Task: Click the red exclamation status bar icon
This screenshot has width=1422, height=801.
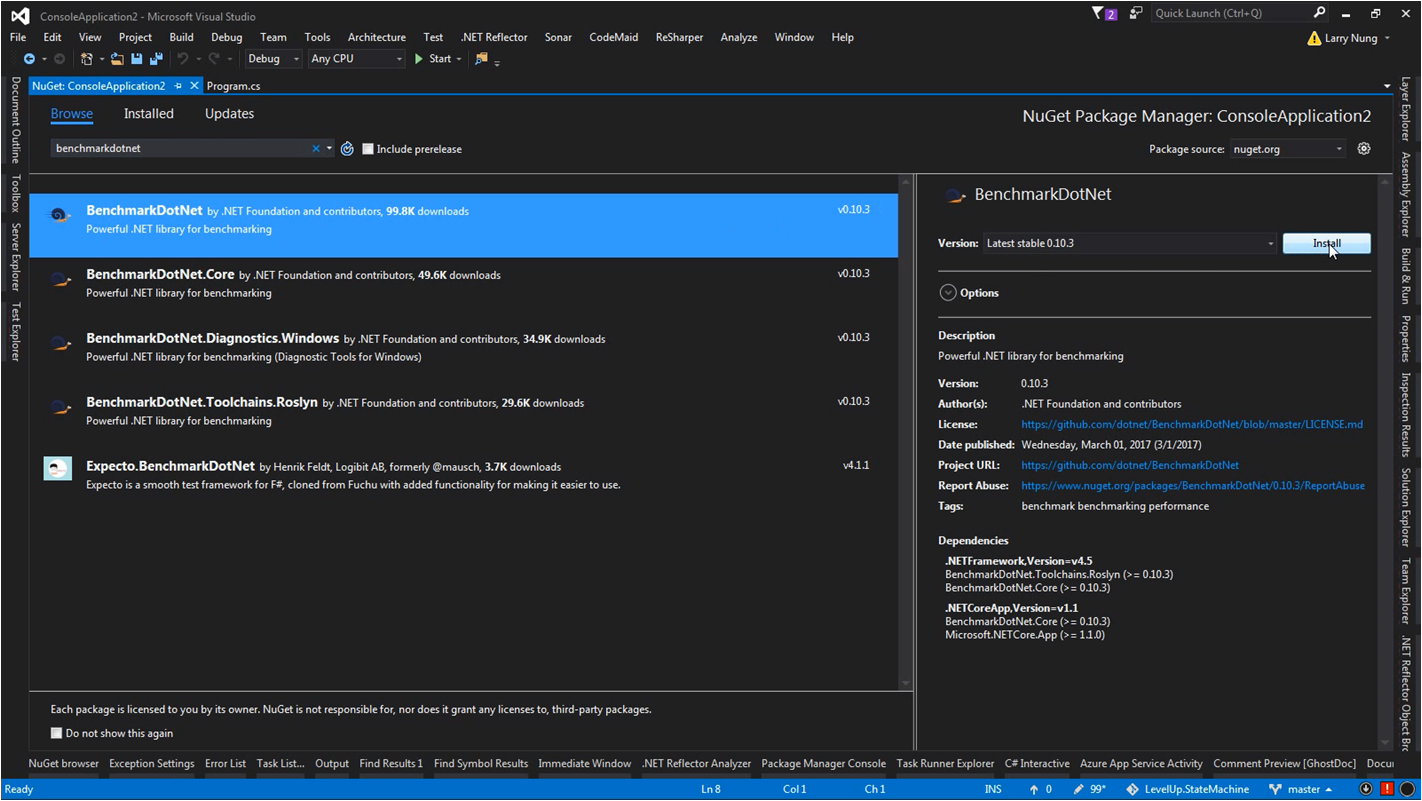Action: 1386,789
